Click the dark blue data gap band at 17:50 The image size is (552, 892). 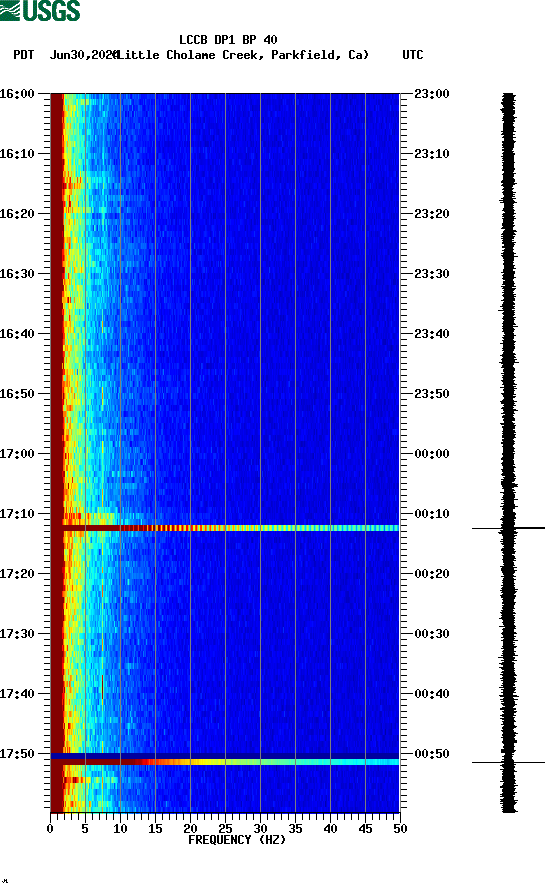[x=225, y=756]
